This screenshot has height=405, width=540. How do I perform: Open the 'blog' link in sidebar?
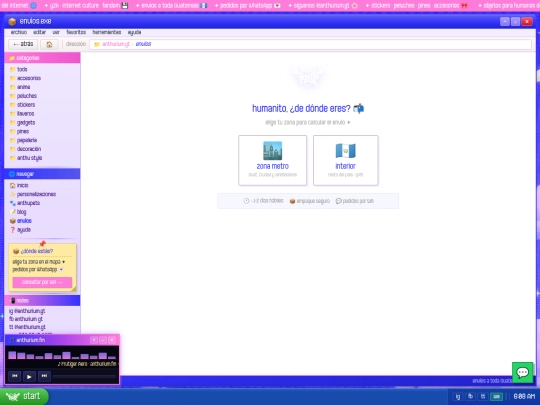tap(18, 212)
